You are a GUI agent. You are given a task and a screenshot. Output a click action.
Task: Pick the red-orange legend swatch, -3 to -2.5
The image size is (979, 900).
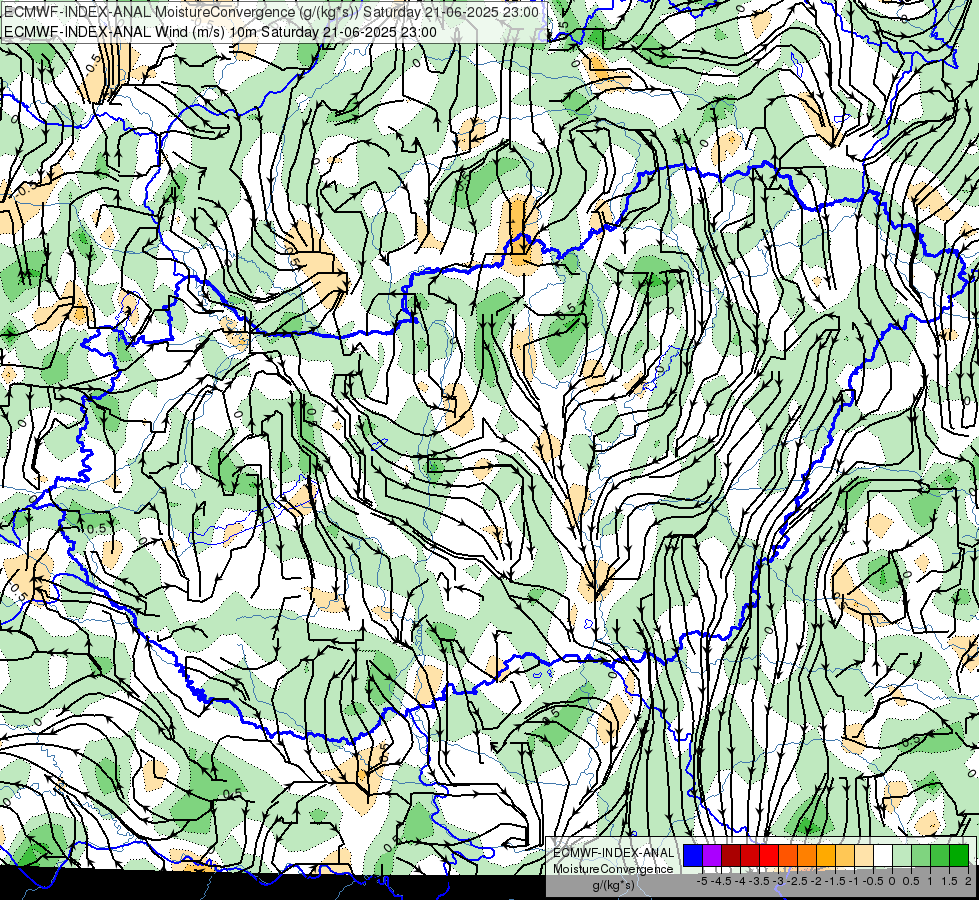(788, 856)
